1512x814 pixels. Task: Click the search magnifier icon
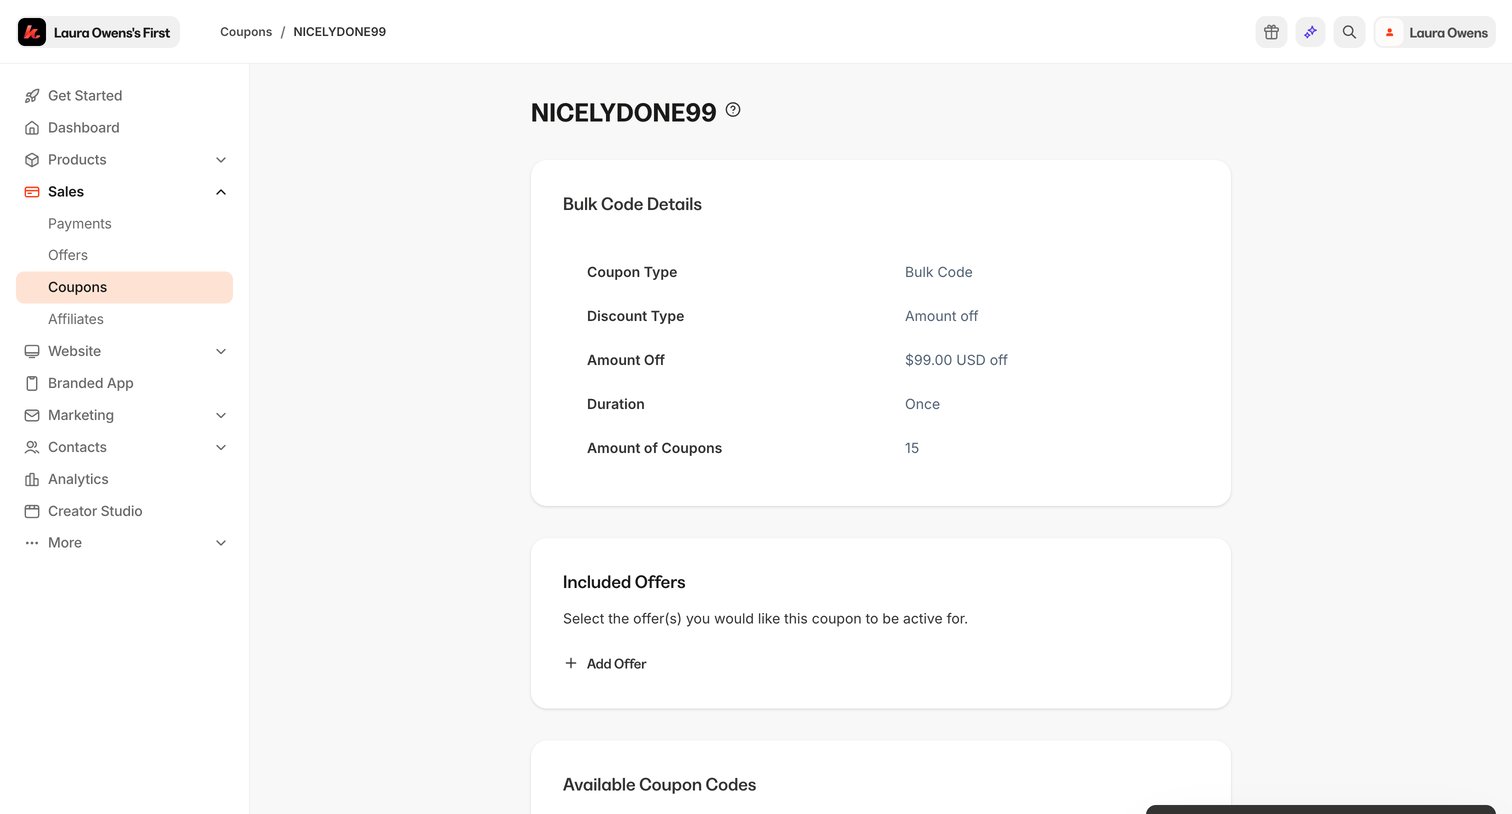[1349, 32]
